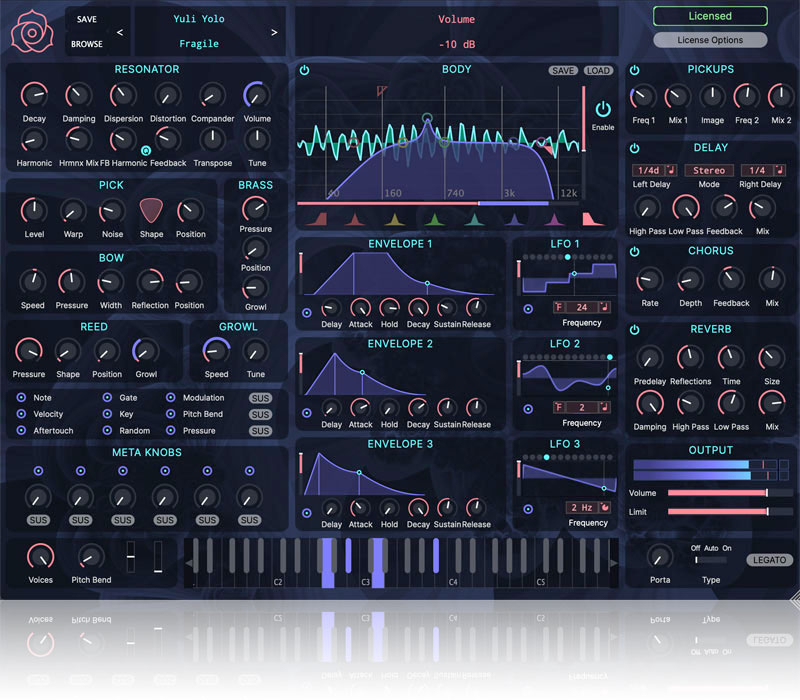
Task: Toggle the Delay effect power button
Action: tap(635, 148)
